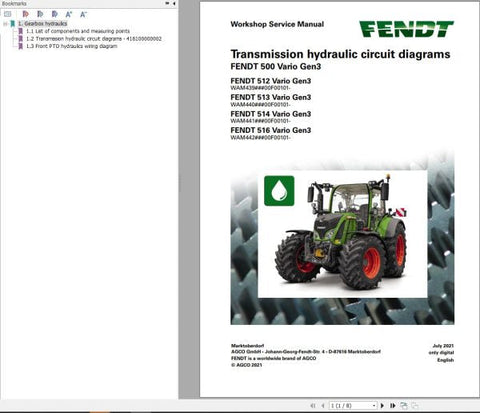The width and height of the screenshot is (480, 413).
Task: Click the first red bookmark toolbar icon
Action: (26, 14)
